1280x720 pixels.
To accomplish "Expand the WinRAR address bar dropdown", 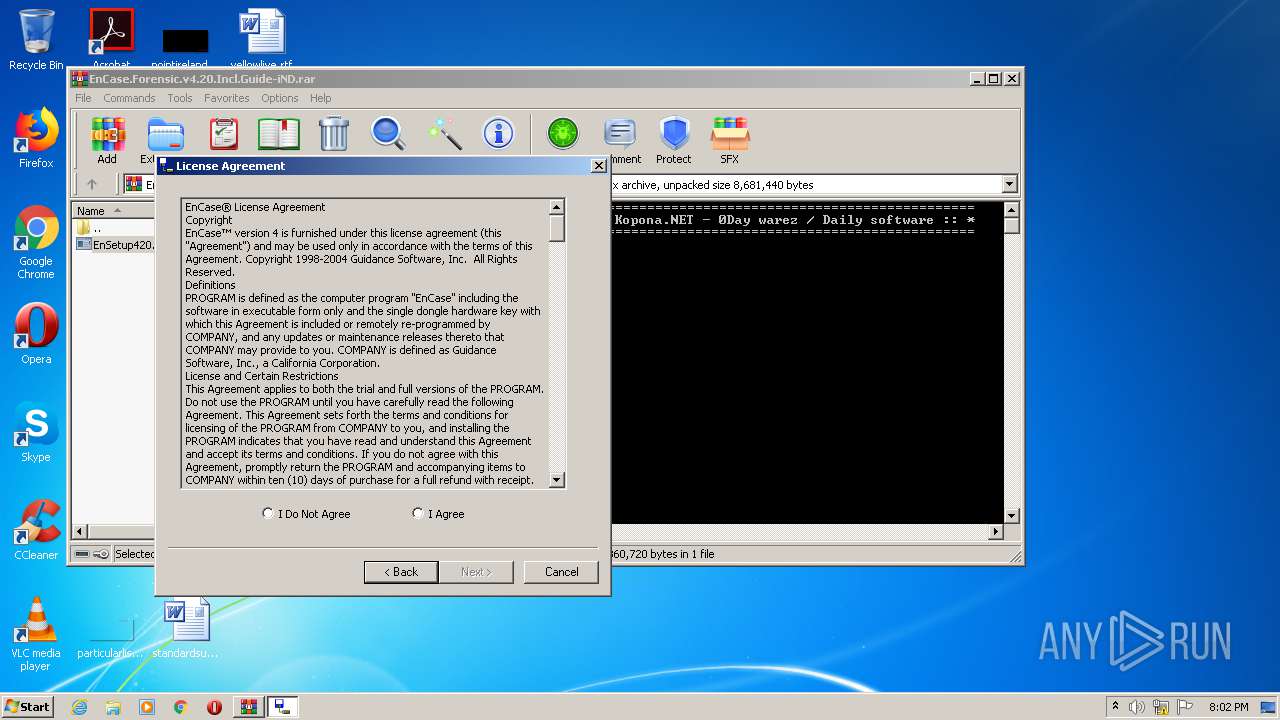I will (1009, 184).
